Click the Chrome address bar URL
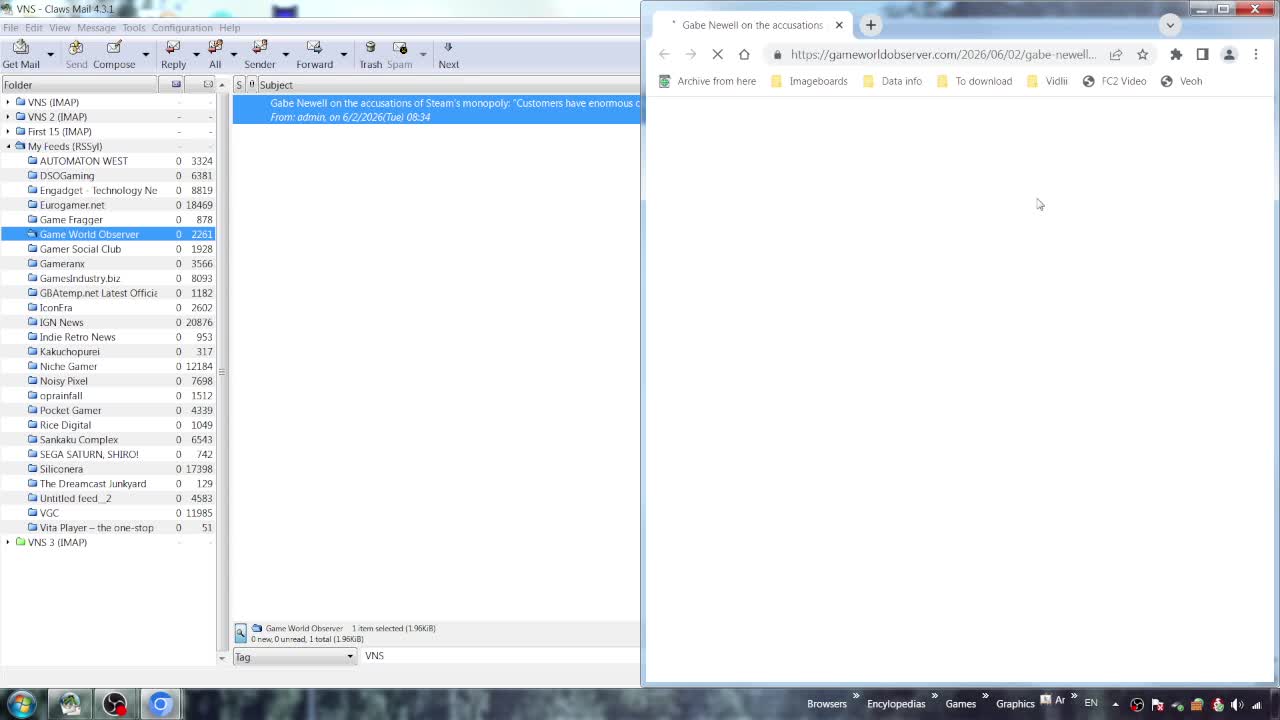1280x720 pixels. pos(943,54)
